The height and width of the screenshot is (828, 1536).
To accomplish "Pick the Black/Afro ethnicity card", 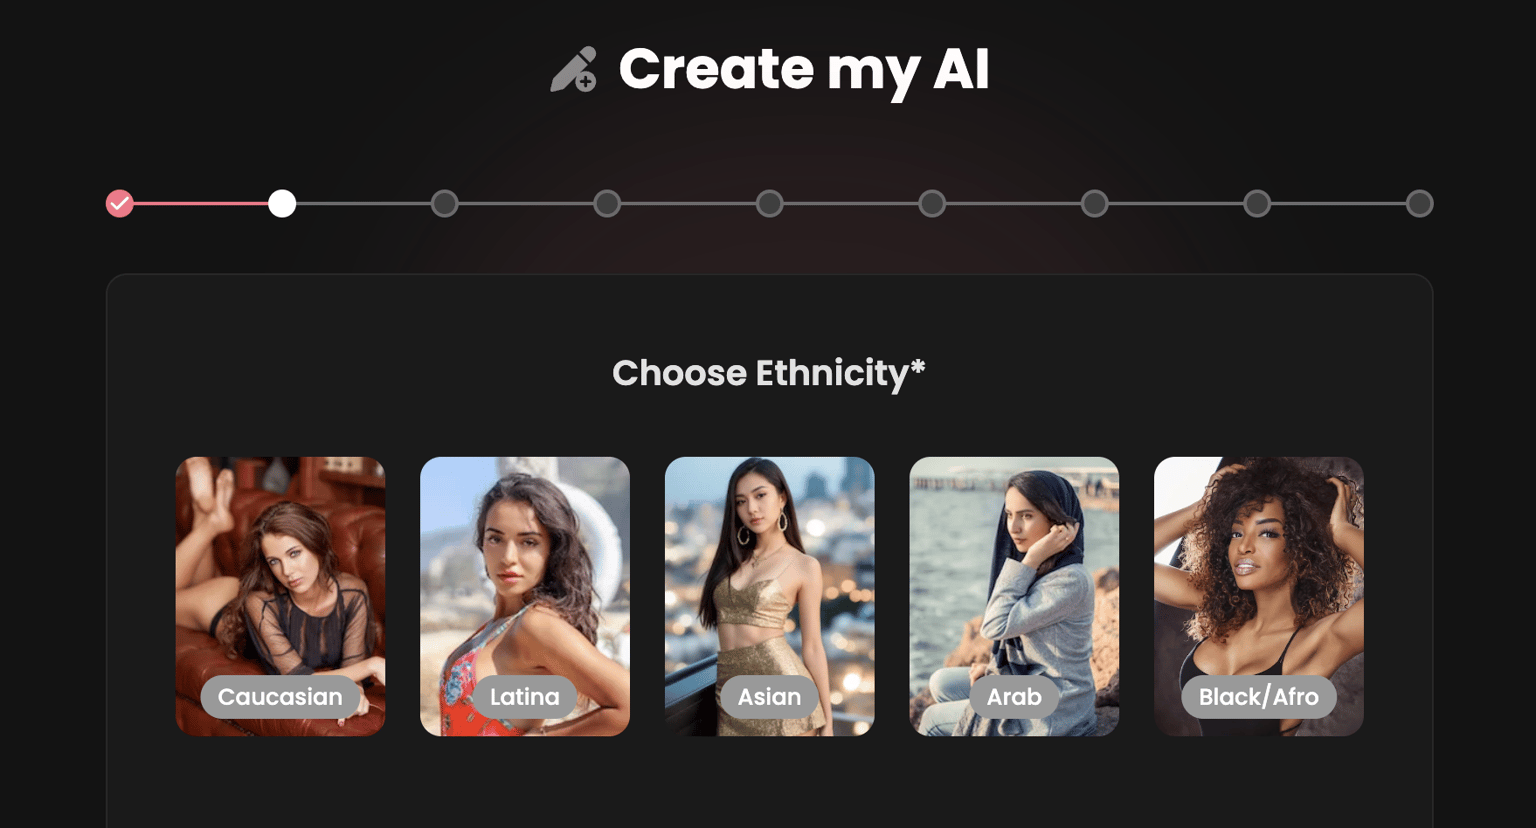I will [1259, 596].
